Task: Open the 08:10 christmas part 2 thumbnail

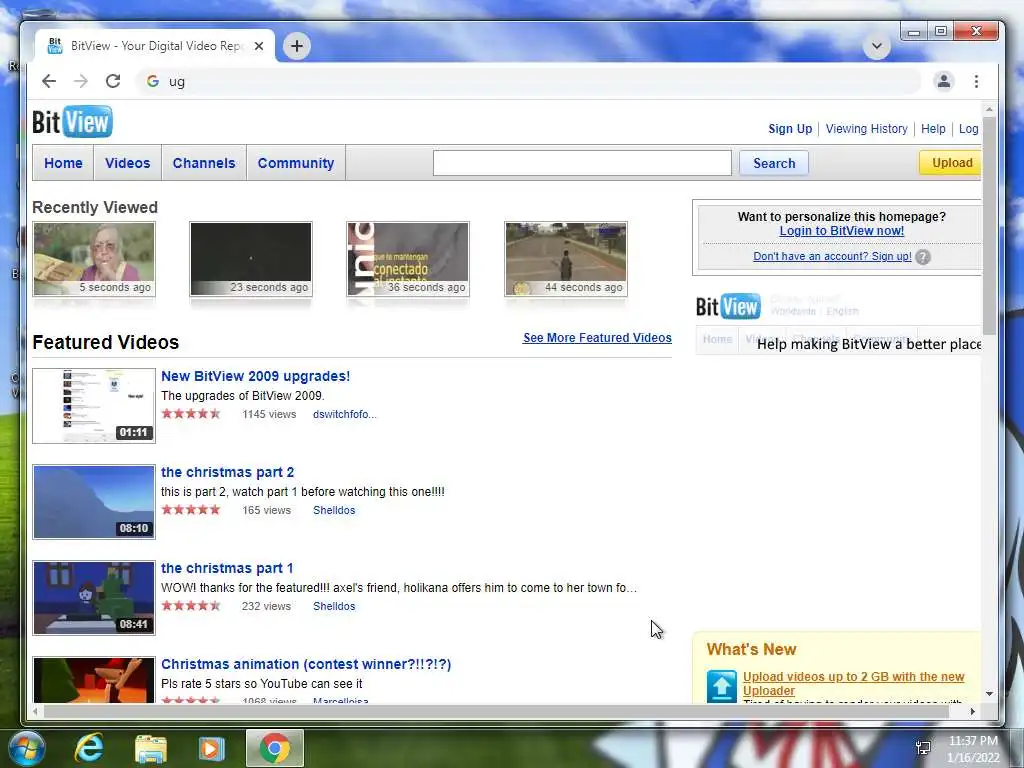Action: click(94, 502)
